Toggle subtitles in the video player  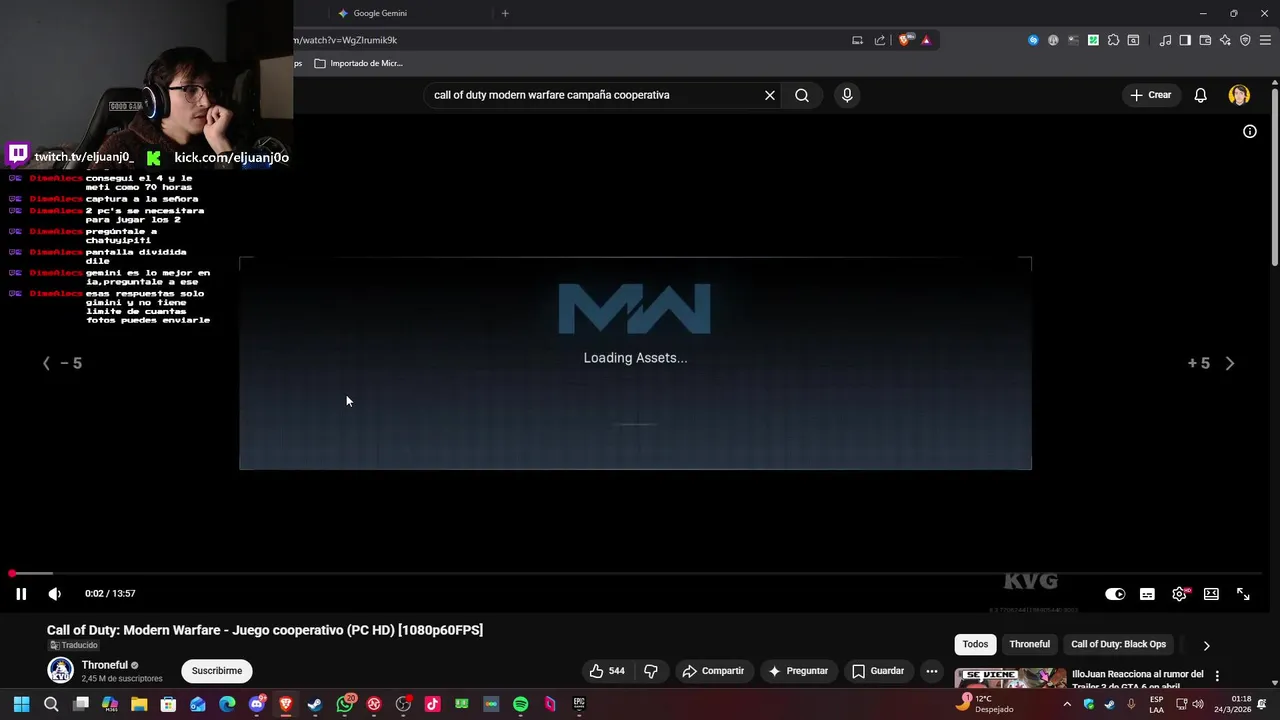1147,594
